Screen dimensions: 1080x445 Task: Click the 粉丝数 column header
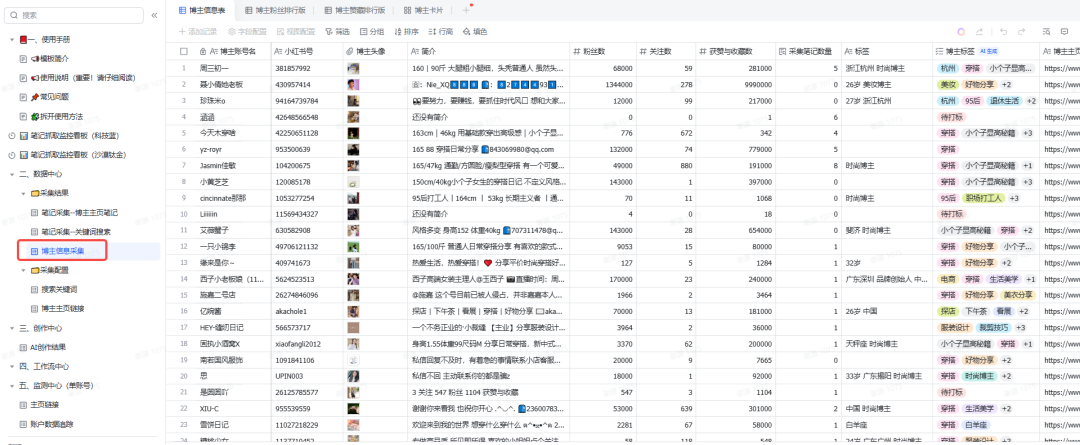[603, 51]
